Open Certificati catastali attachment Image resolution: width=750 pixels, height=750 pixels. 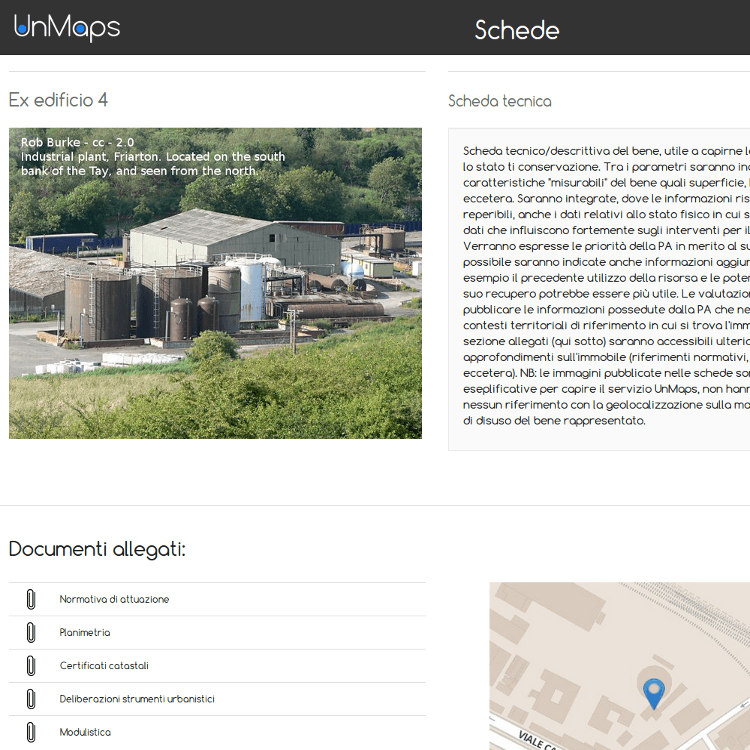pos(104,666)
